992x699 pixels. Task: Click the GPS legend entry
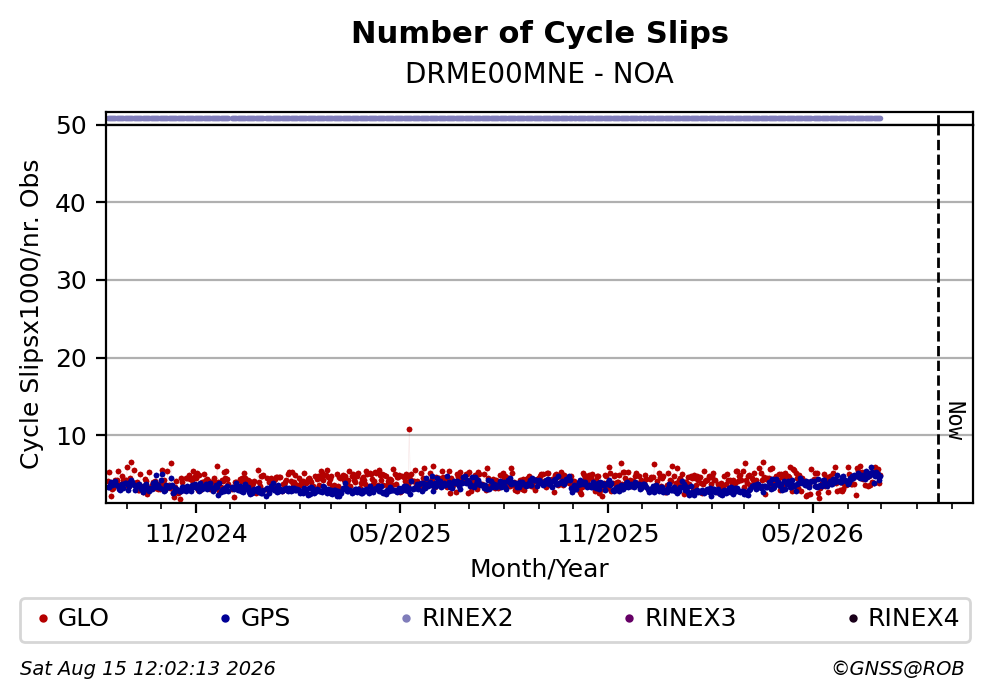click(x=256, y=617)
